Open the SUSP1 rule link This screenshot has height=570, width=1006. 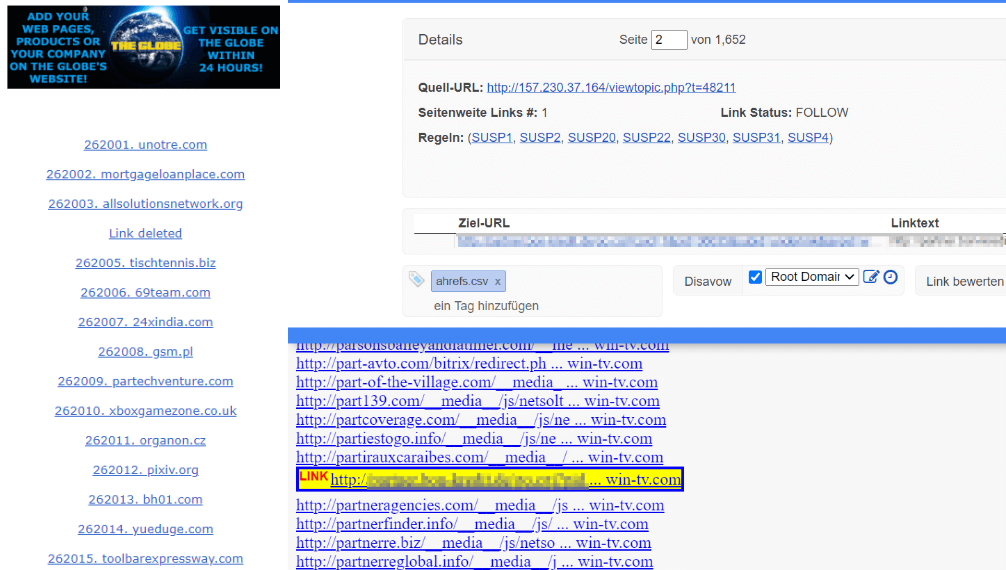tap(492, 137)
